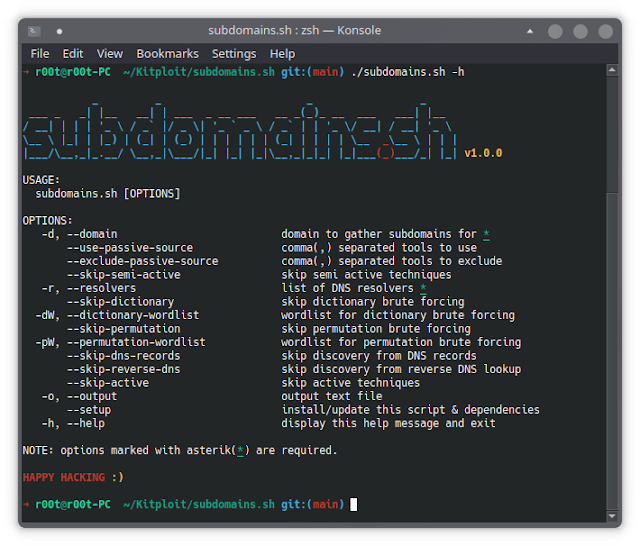Screen dimensions: 640x546
Task: Click the "--setup" option
Action: 89,410
